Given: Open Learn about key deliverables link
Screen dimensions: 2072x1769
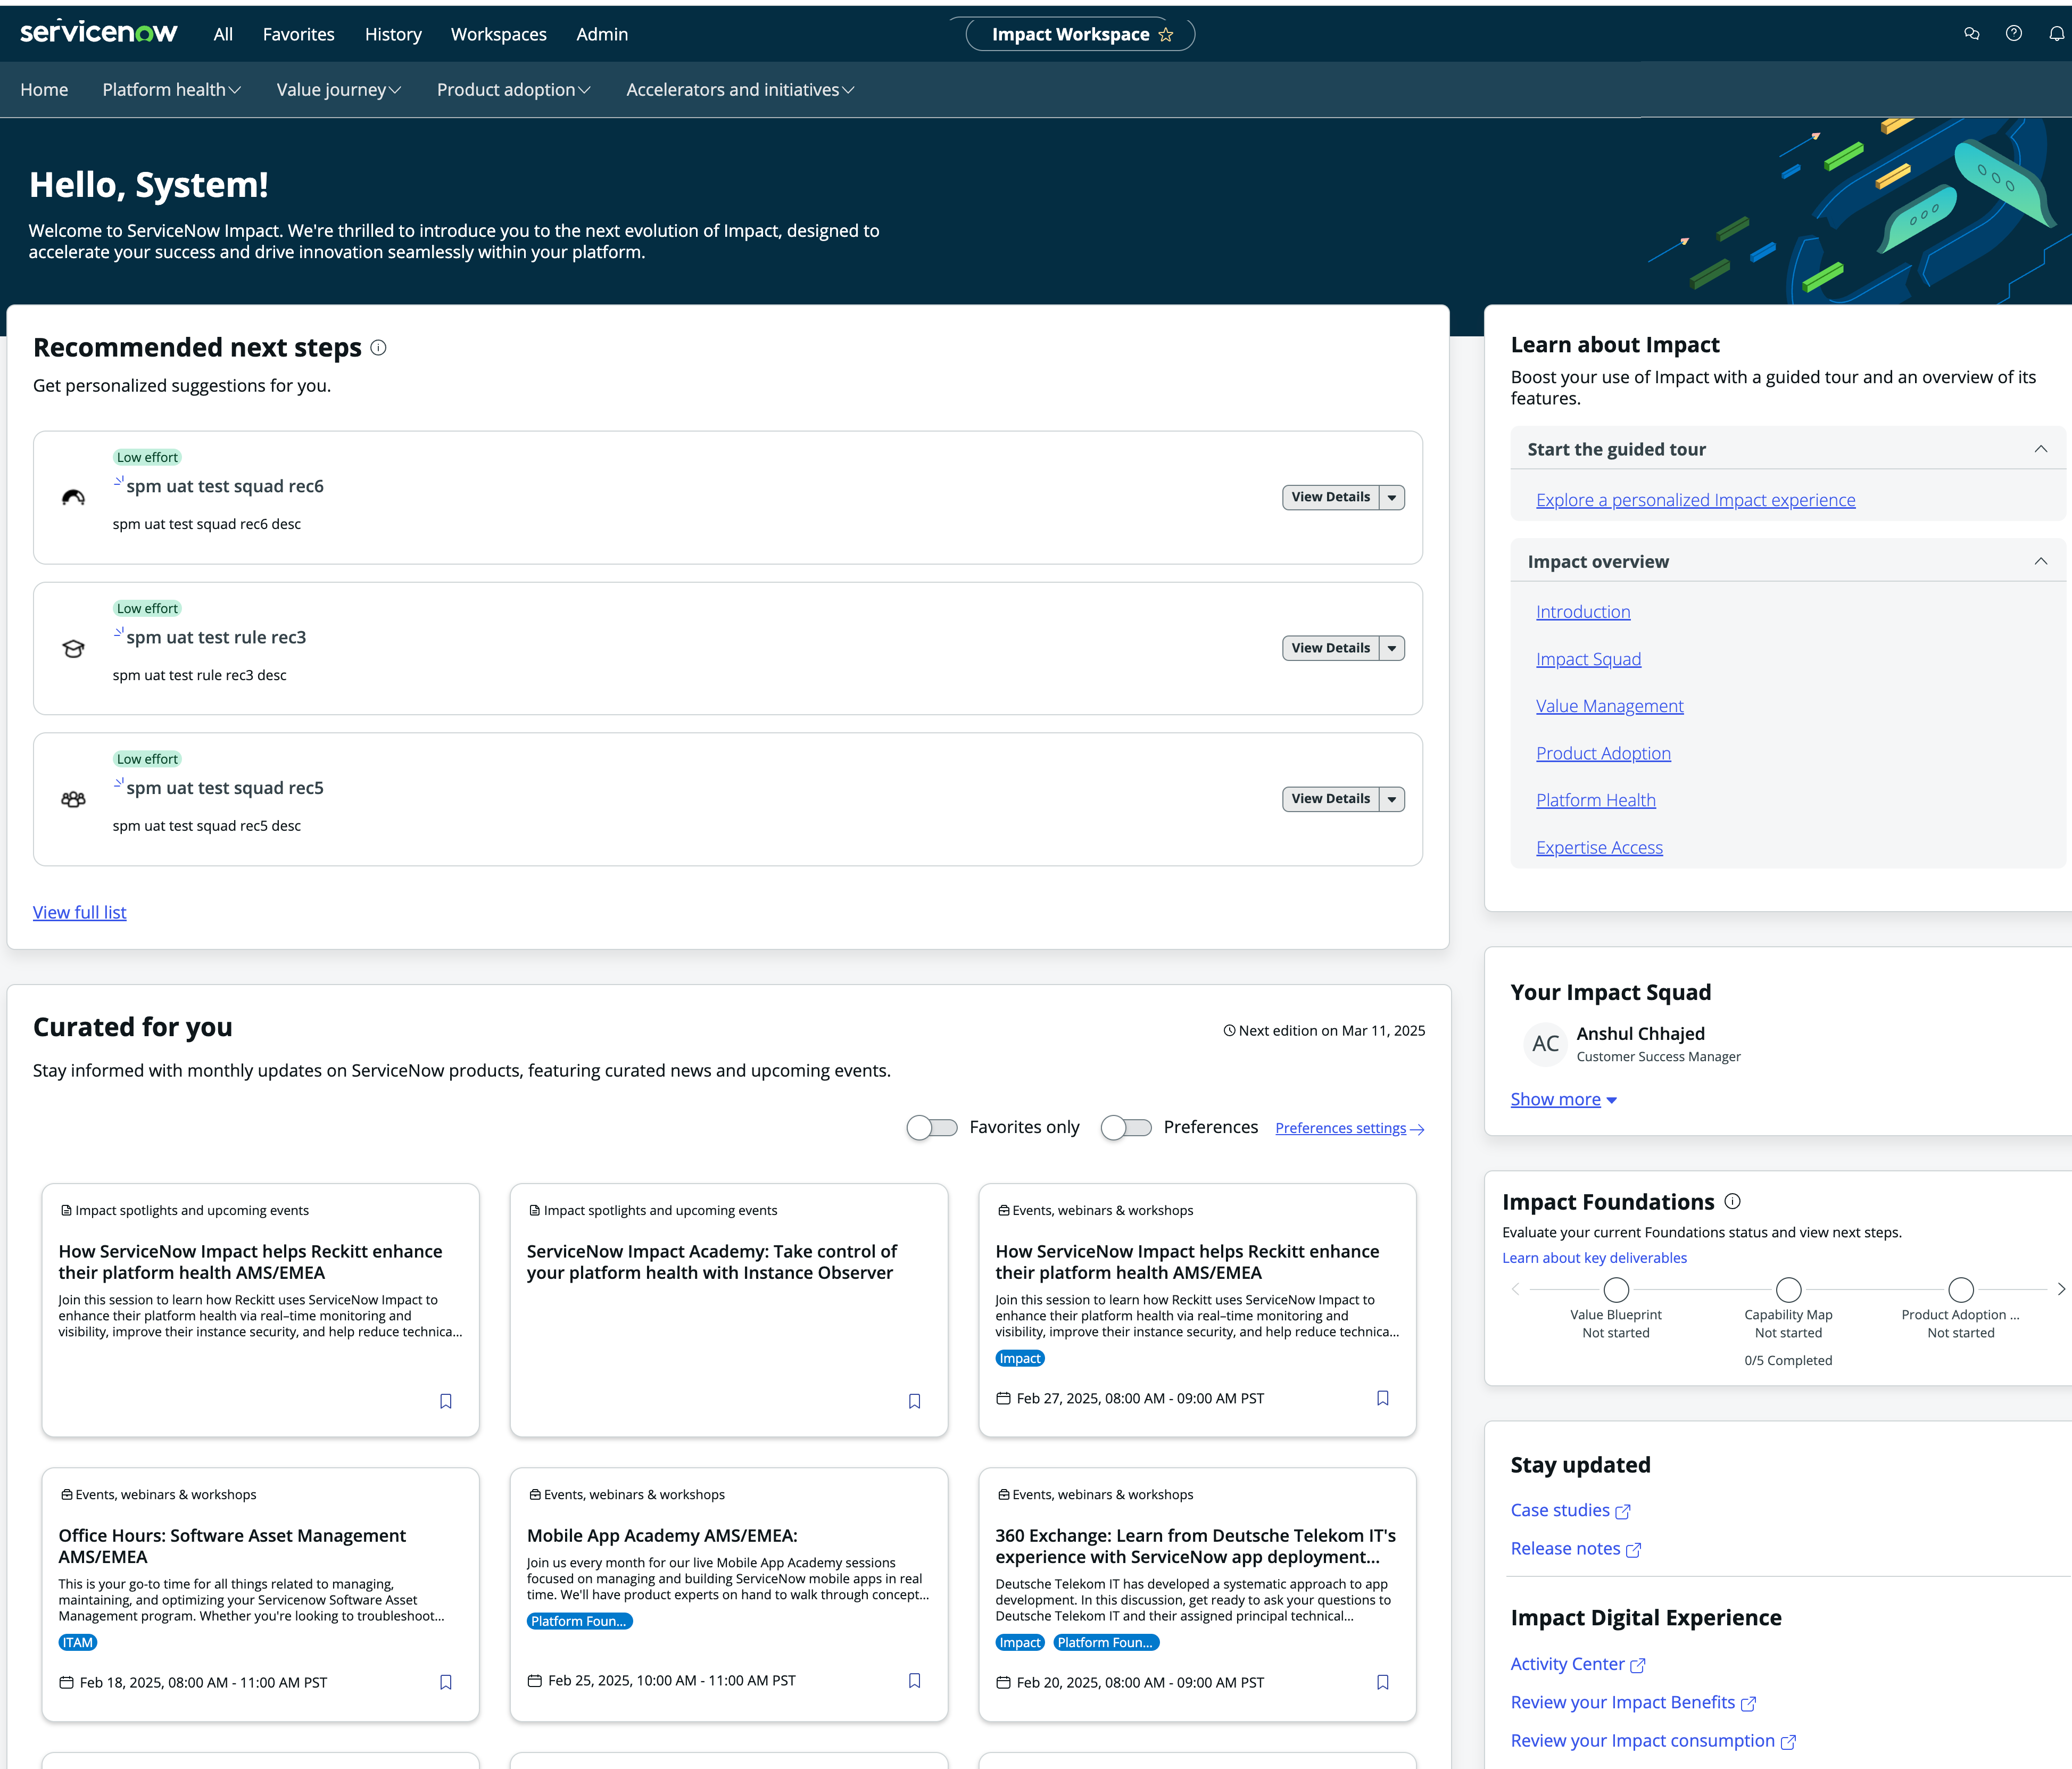Looking at the screenshot, I should [1594, 1258].
